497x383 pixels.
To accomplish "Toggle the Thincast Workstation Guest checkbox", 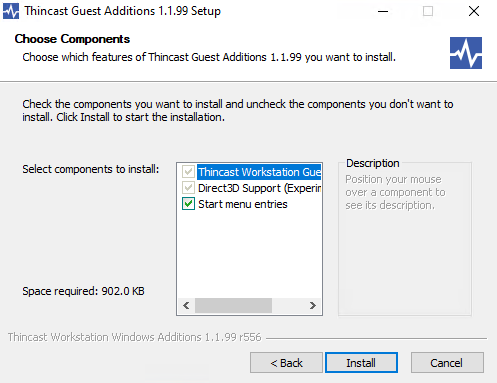I will coord(188,172).
